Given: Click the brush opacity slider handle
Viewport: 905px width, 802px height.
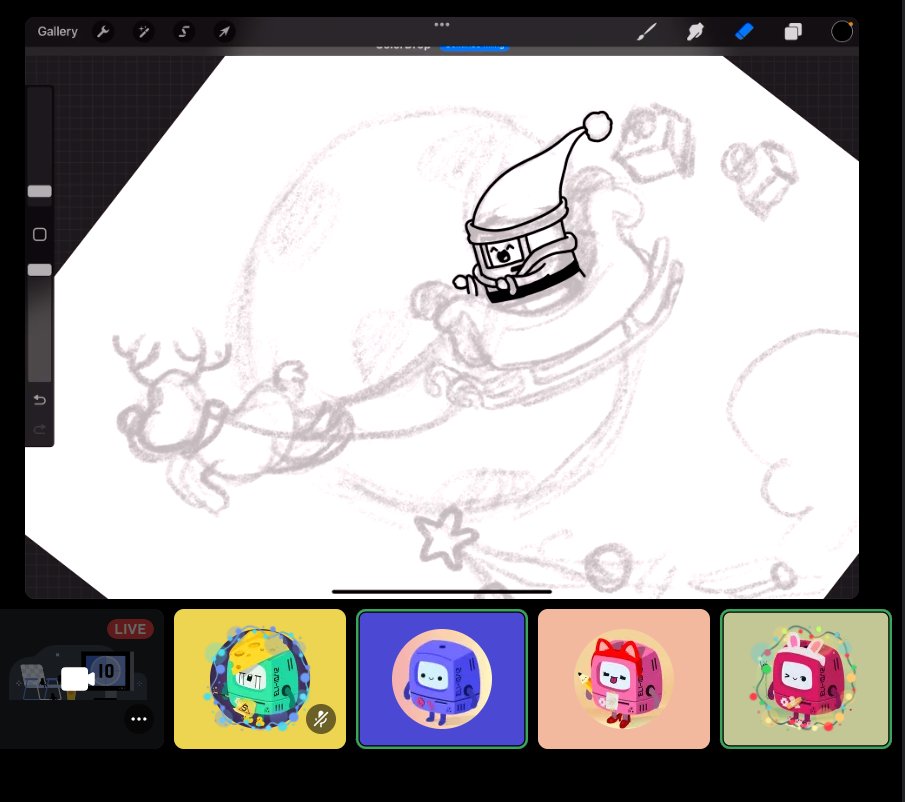Looking at the screenshot, I should [40, 270].
